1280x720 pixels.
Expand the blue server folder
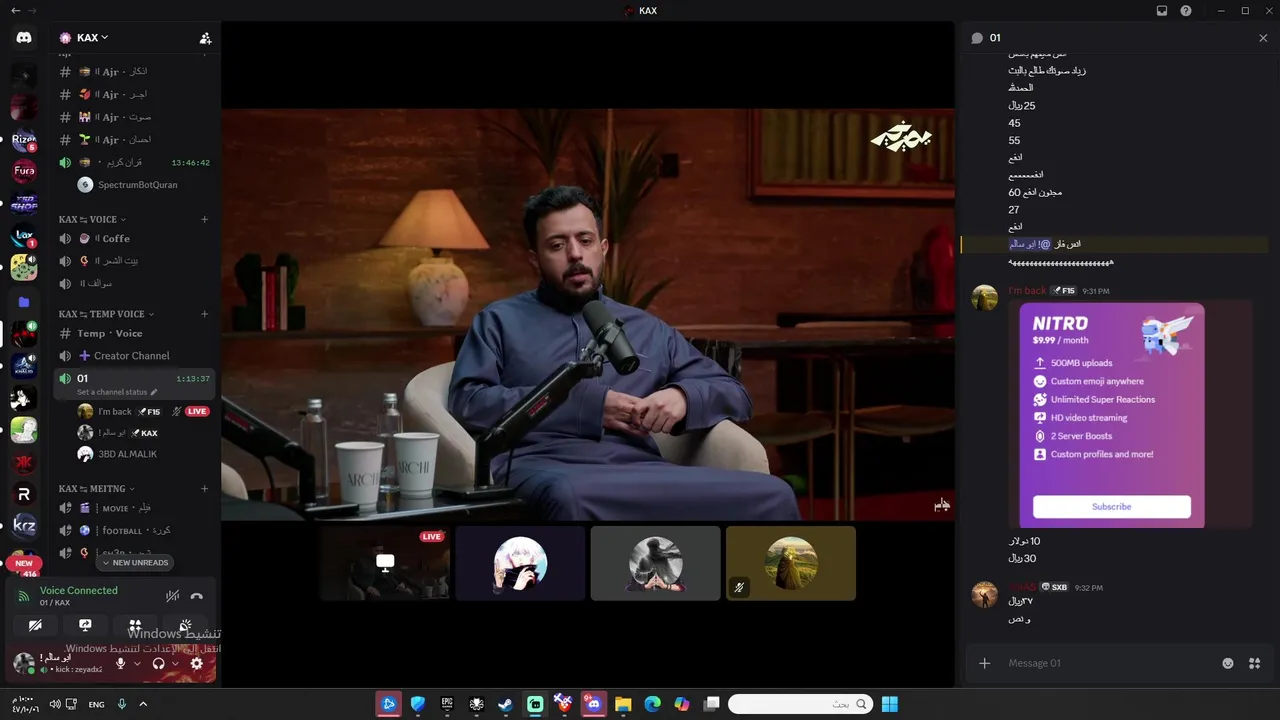pyautogui.click(x=24, y=302)
